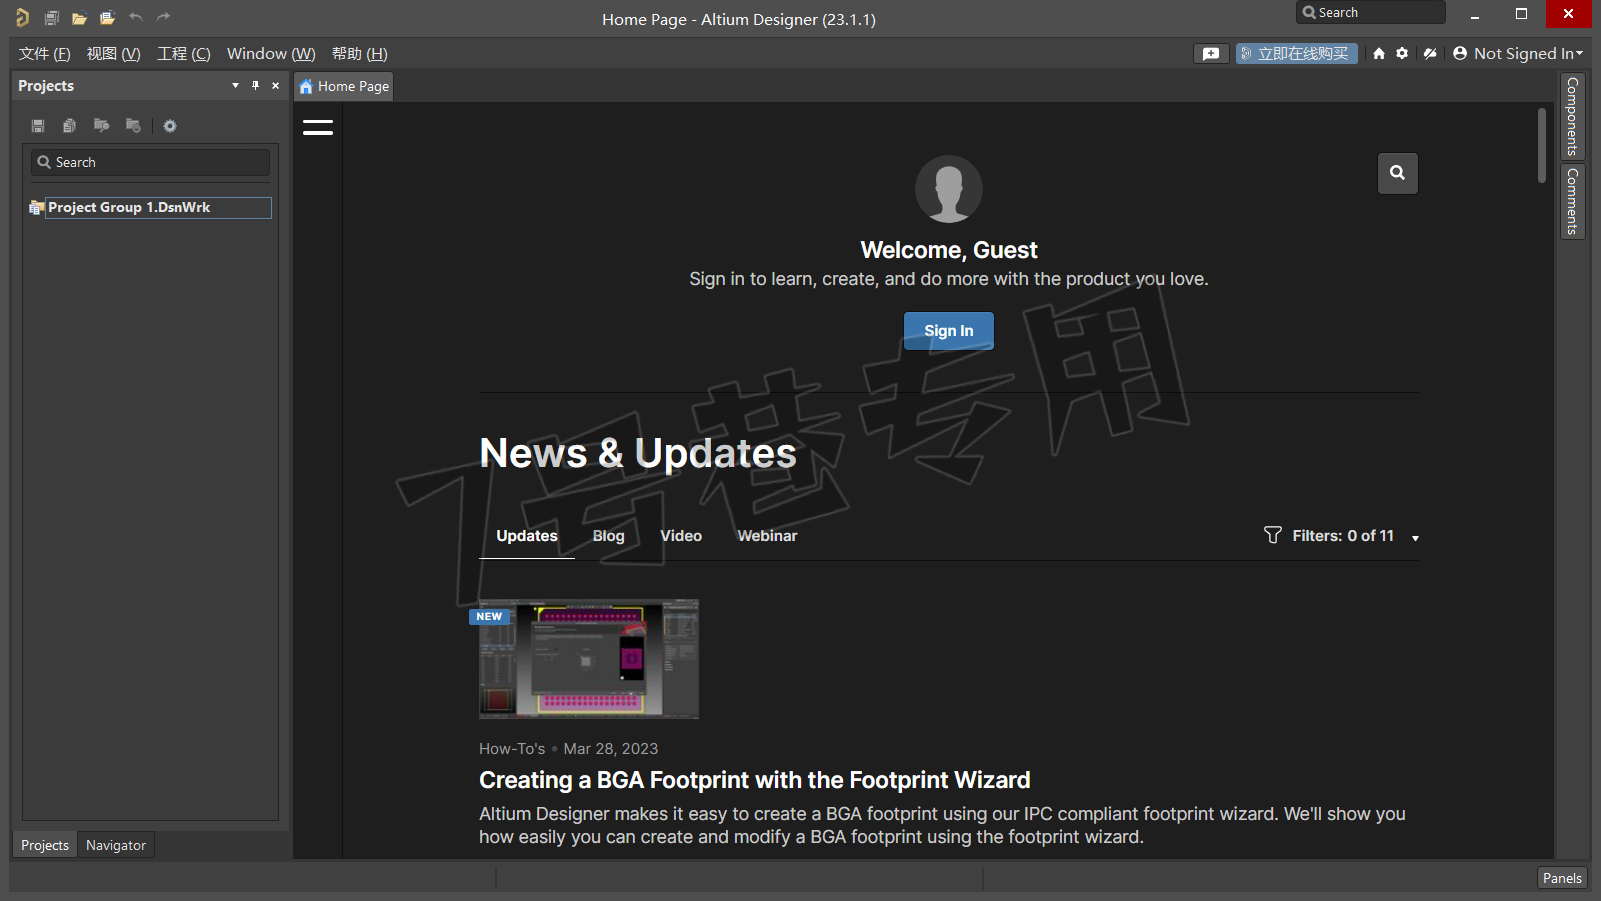Image resolution: width=1601 pixels, height=901 pixels.
Task: Open Projects panel settings gear
Action: 170,126
